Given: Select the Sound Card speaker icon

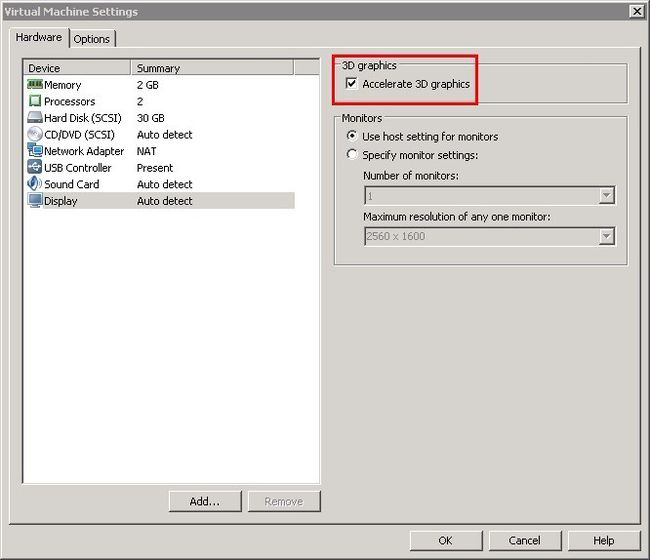Looking at the screenshot, I should 35,183.
